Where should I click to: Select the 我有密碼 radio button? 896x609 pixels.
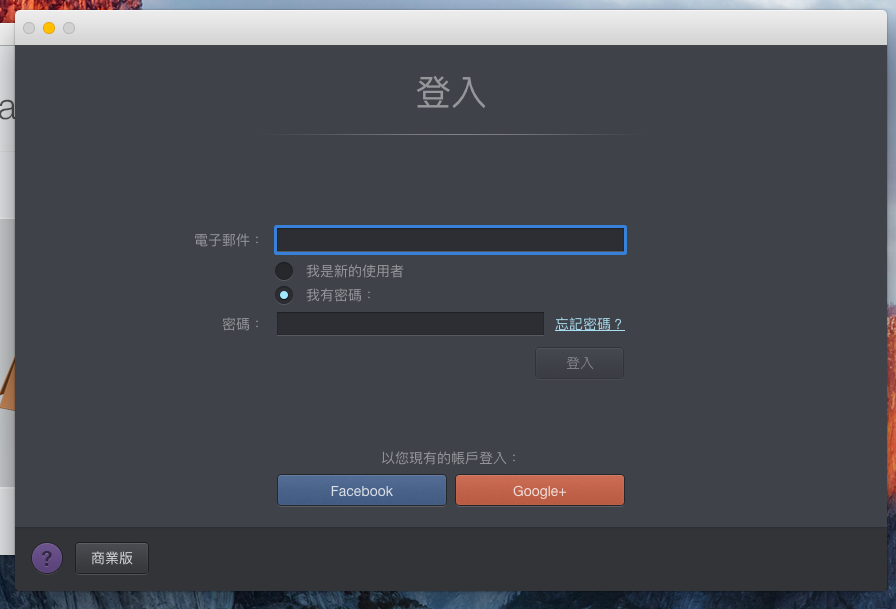point(284,295)
